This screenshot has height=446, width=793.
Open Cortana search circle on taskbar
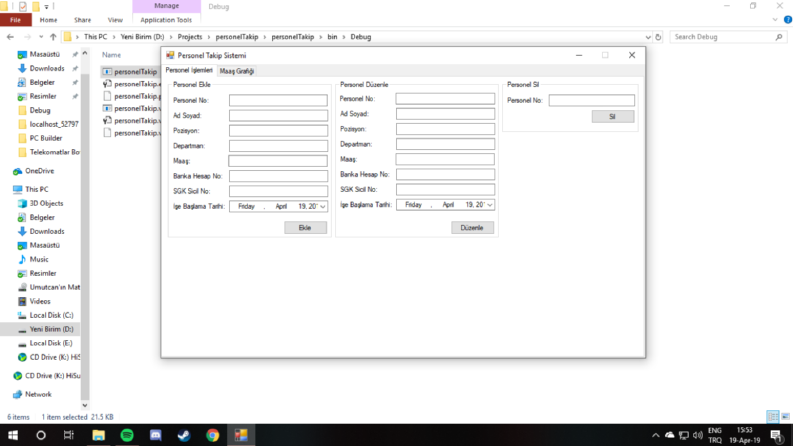coord(41,435)
